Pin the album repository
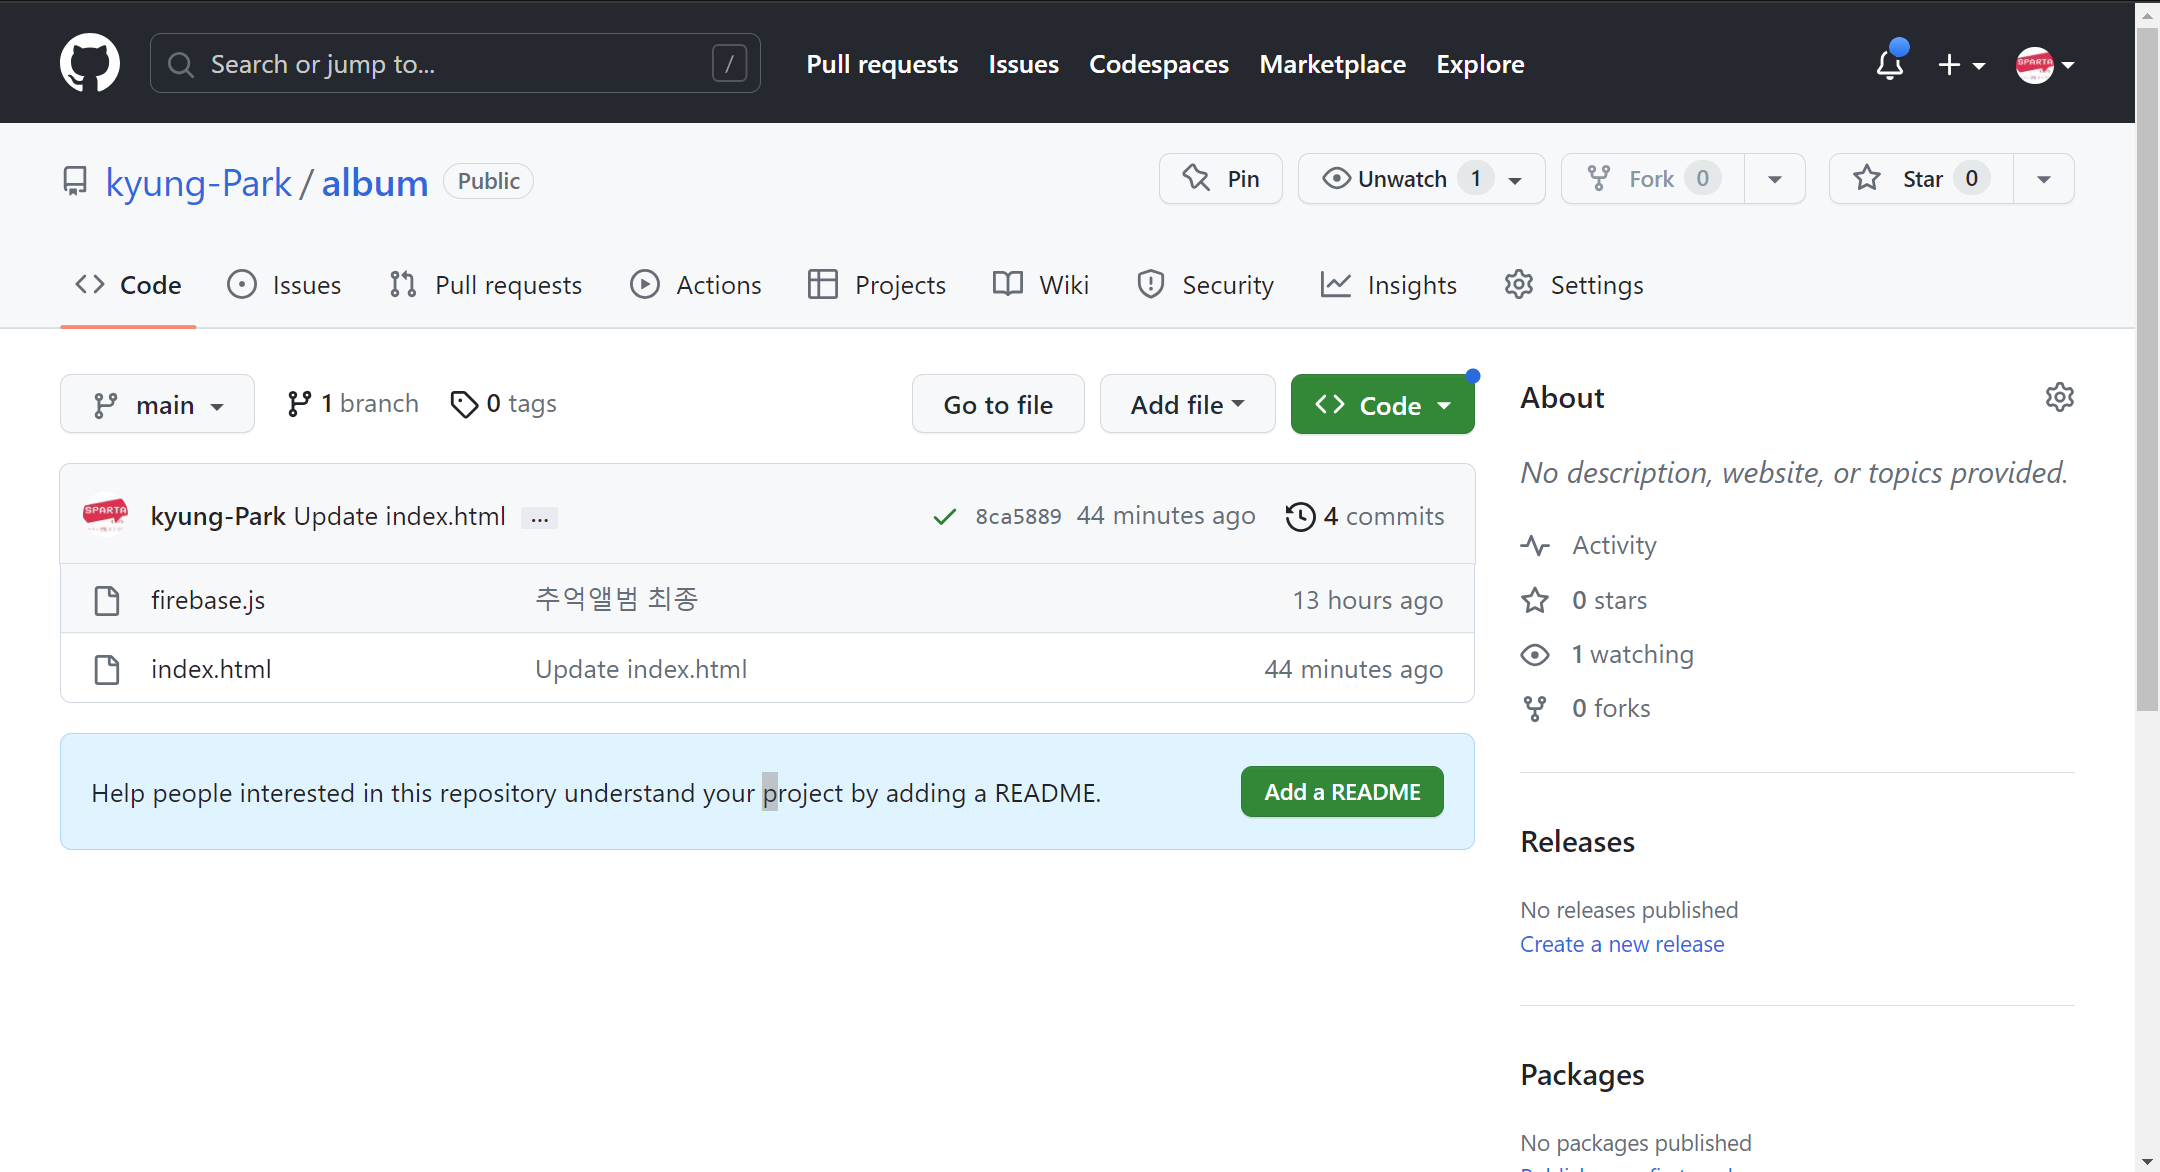 (1220, 179)
